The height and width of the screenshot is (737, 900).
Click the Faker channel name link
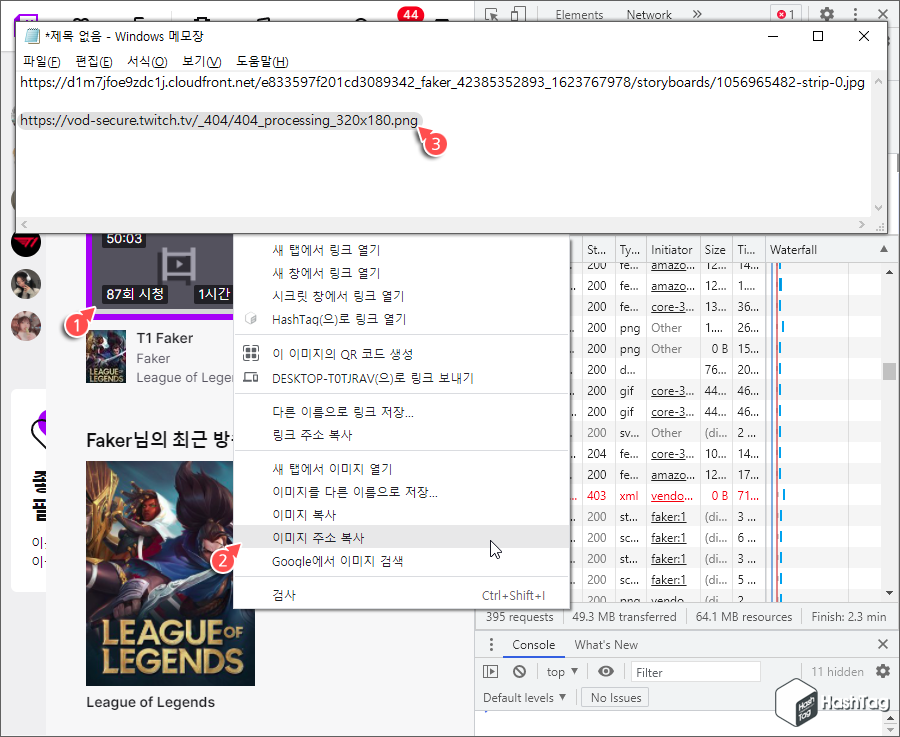click(153, 358)
